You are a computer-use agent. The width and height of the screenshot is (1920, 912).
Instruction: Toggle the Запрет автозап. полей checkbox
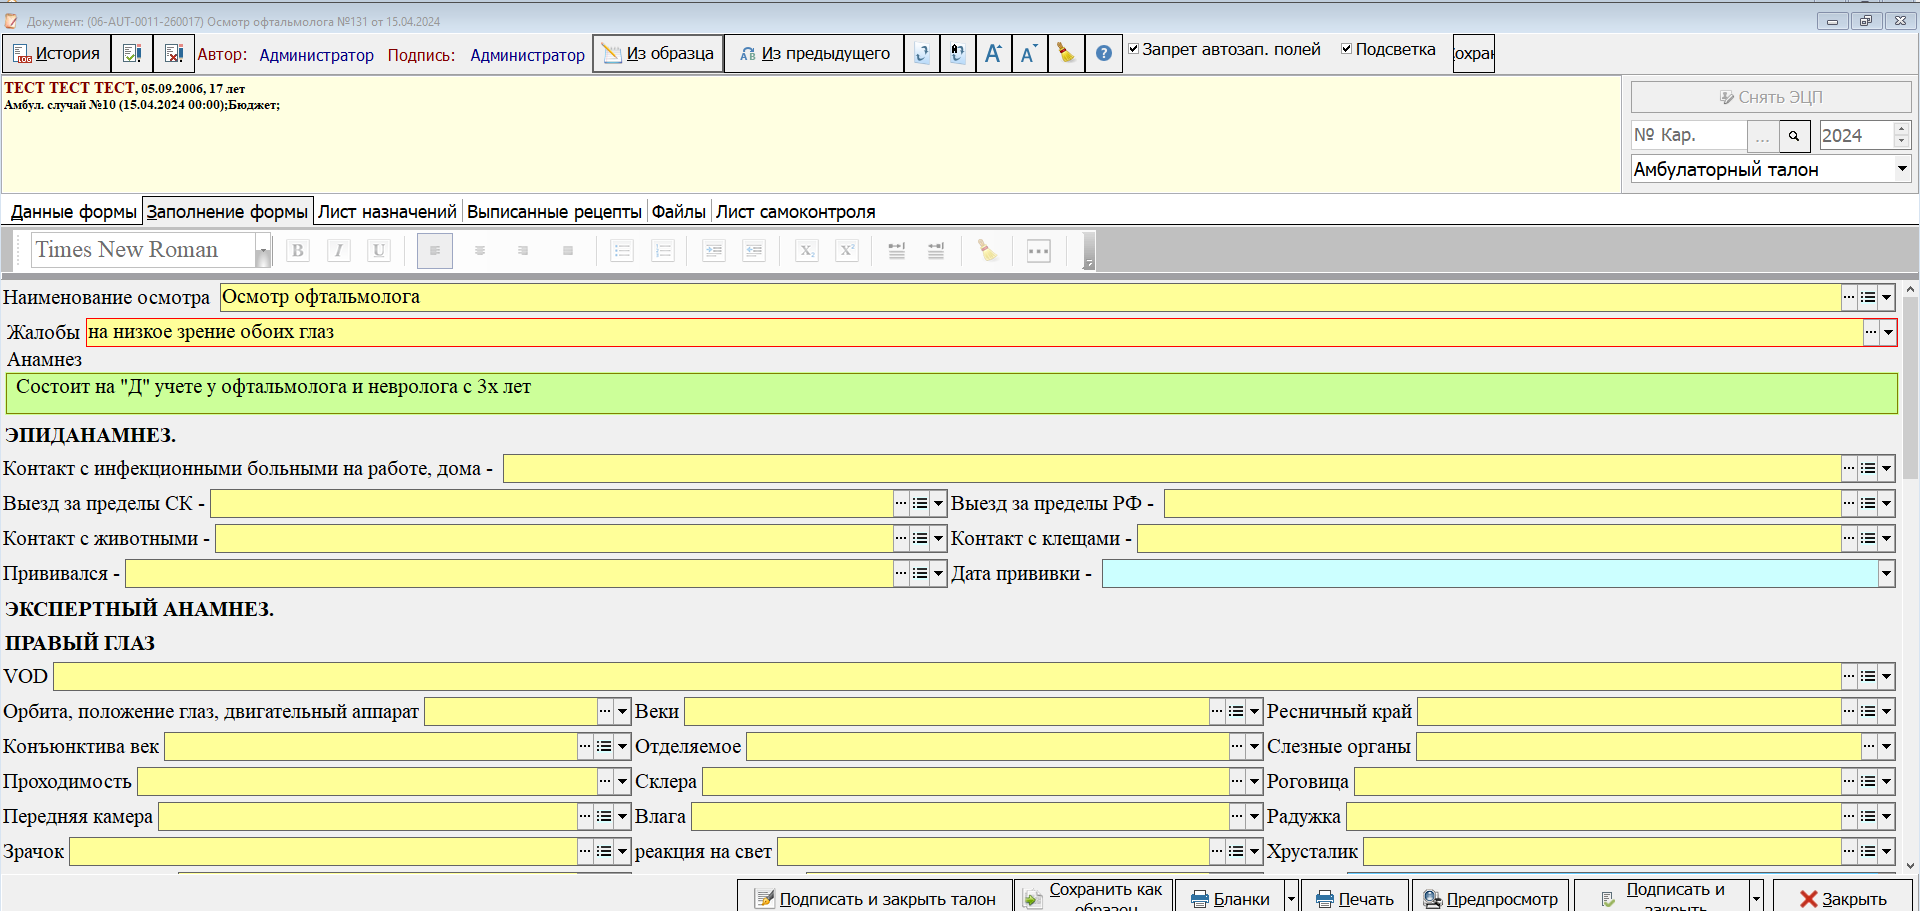tap(1134, 49)
